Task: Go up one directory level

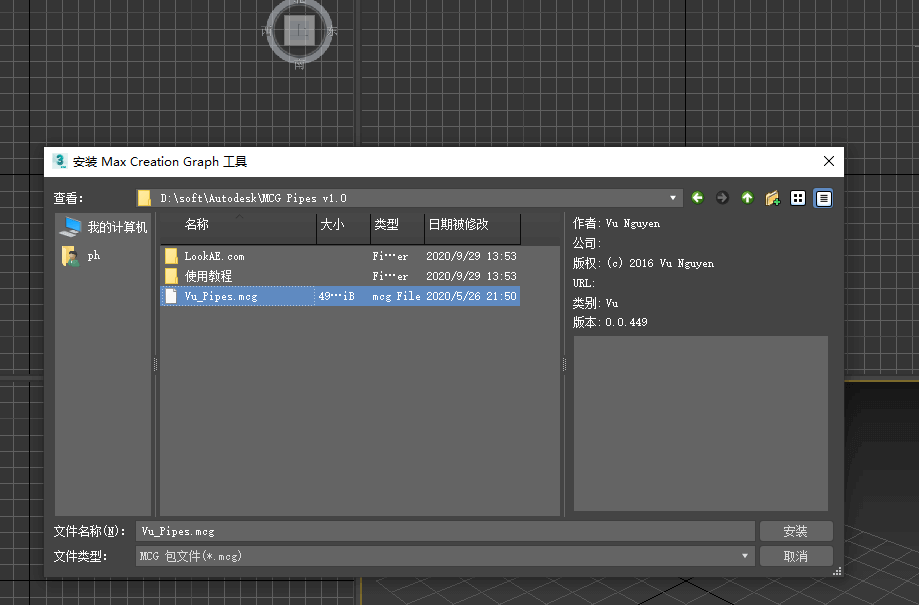Action: 747,198
